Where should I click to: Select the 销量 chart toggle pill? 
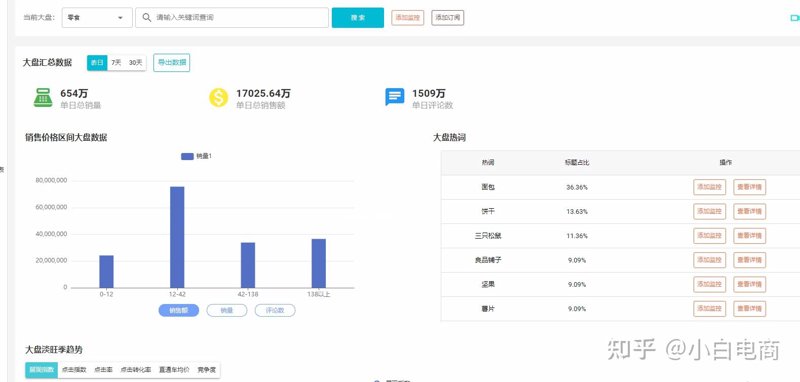pyautogui.click(x=227, y=310)
